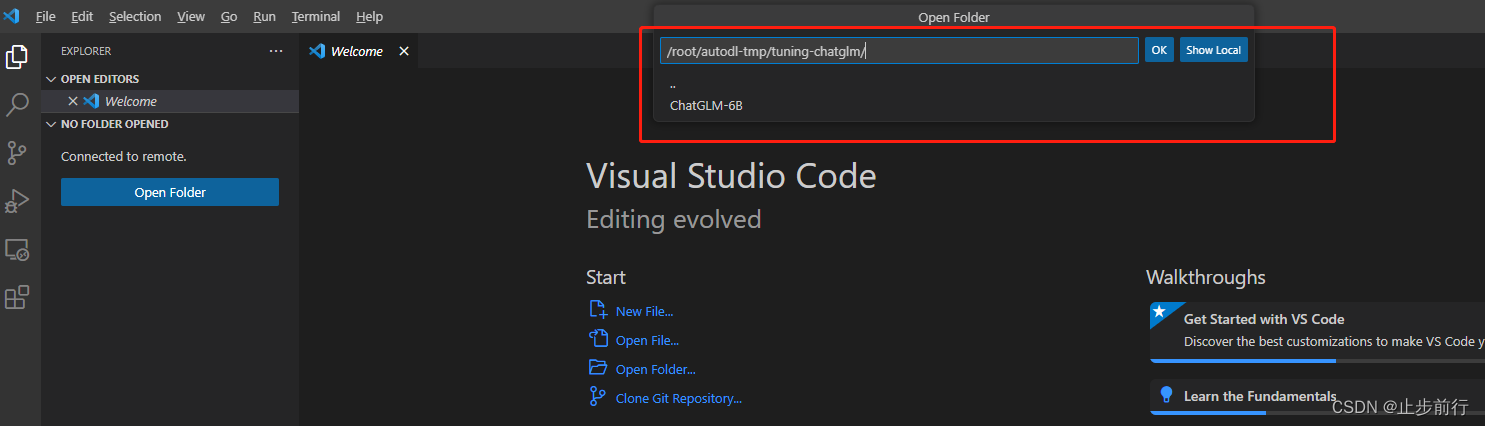Select the parent directory '..' entry
This screenshot has height=426, width=1485.
click(x=953, y=85)
